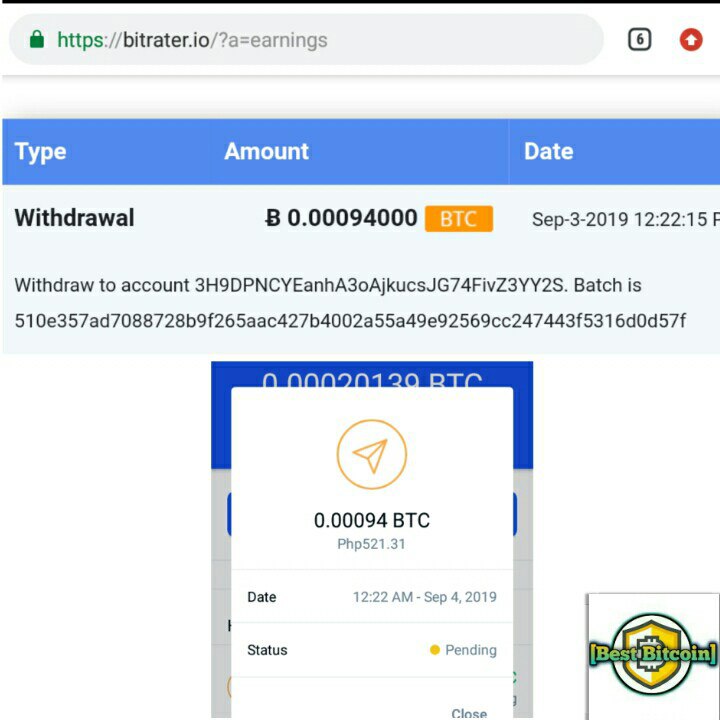Click the Date column header

[549, 152]
